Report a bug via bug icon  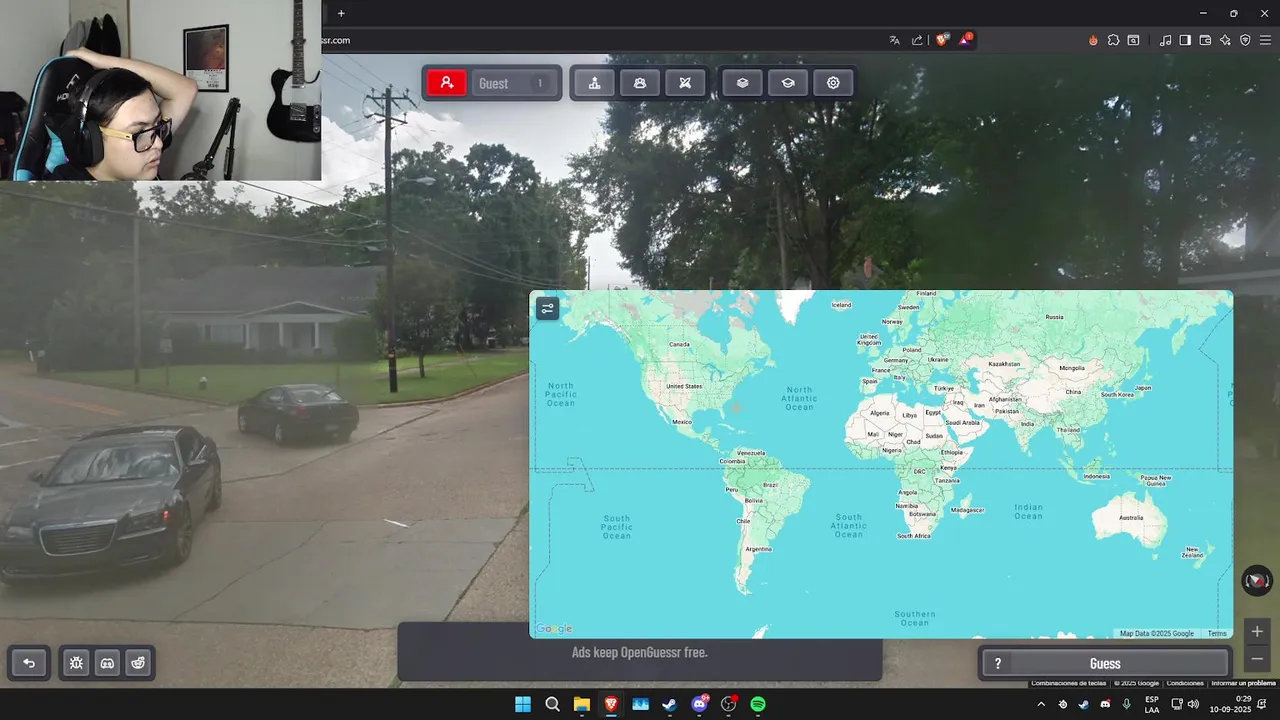[77, 662]
